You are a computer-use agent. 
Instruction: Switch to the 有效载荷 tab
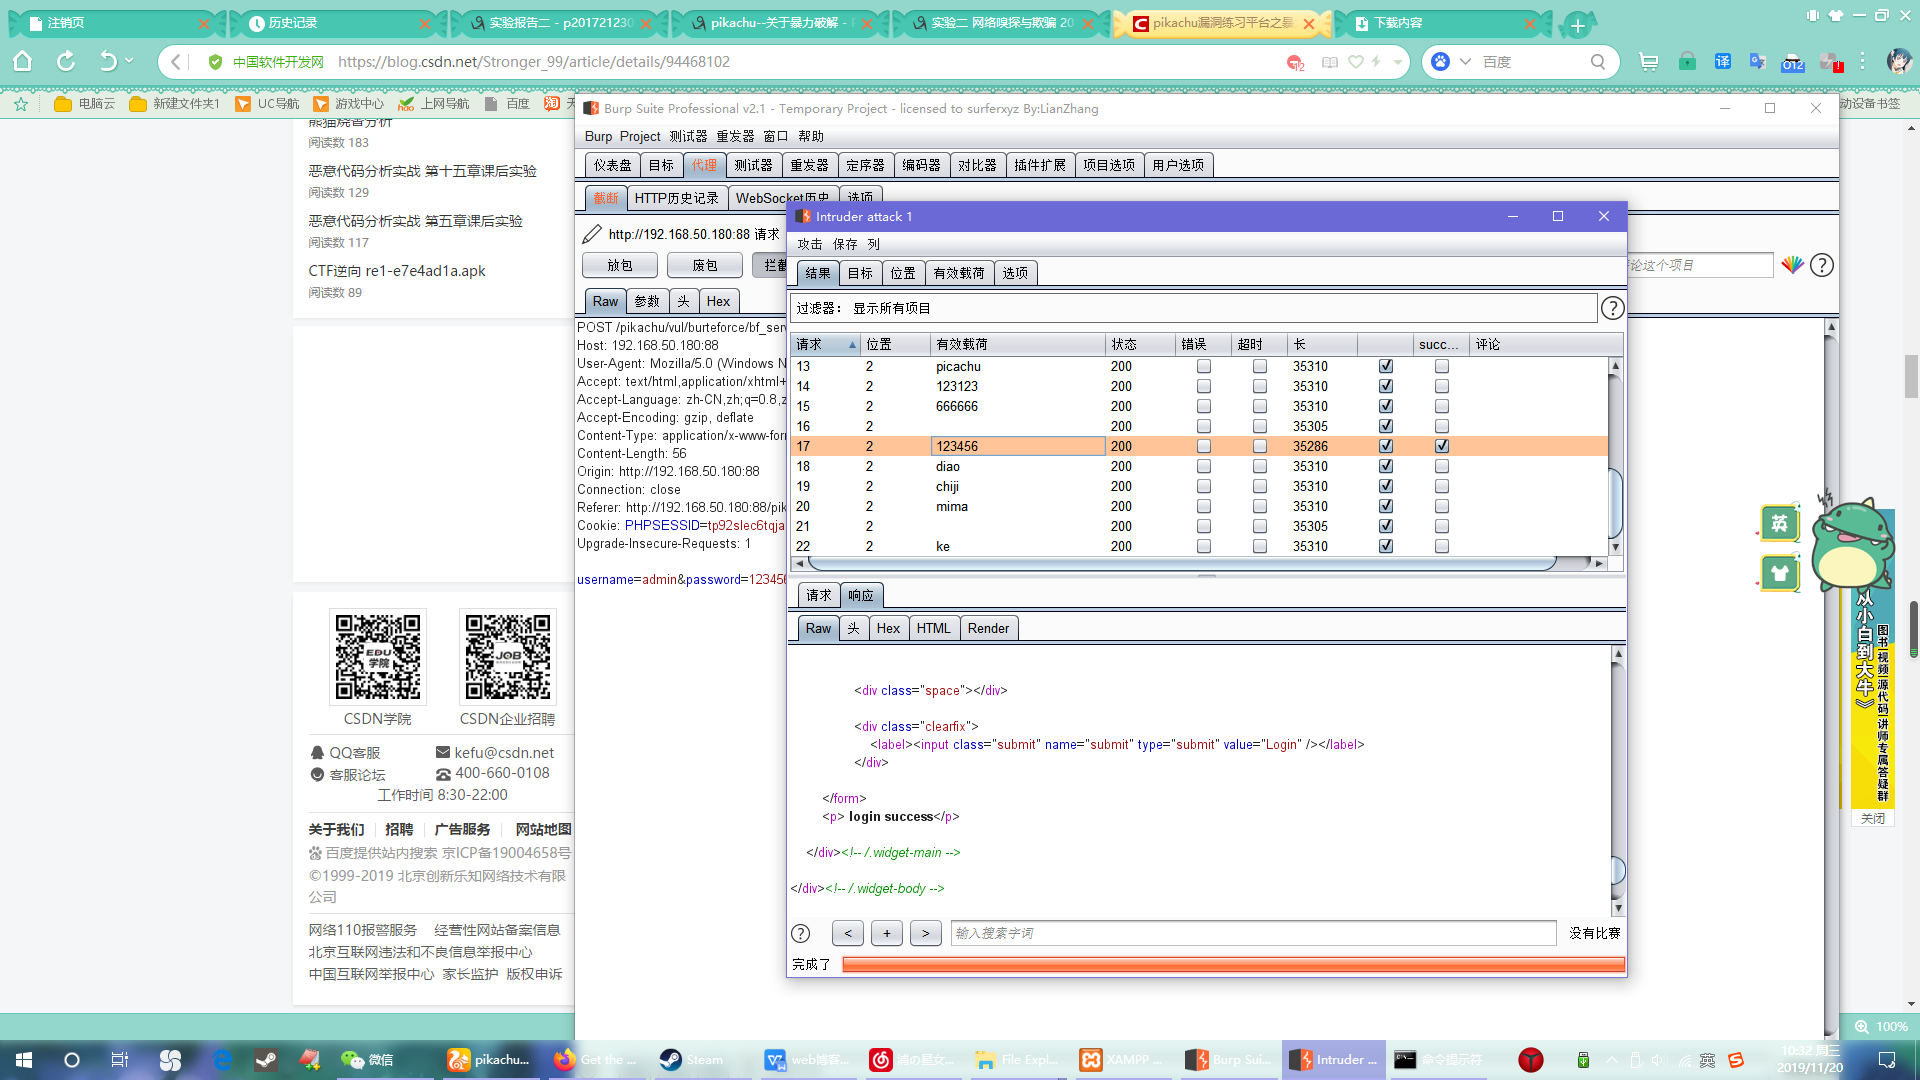pyautogui.click(x=958, y=273)
